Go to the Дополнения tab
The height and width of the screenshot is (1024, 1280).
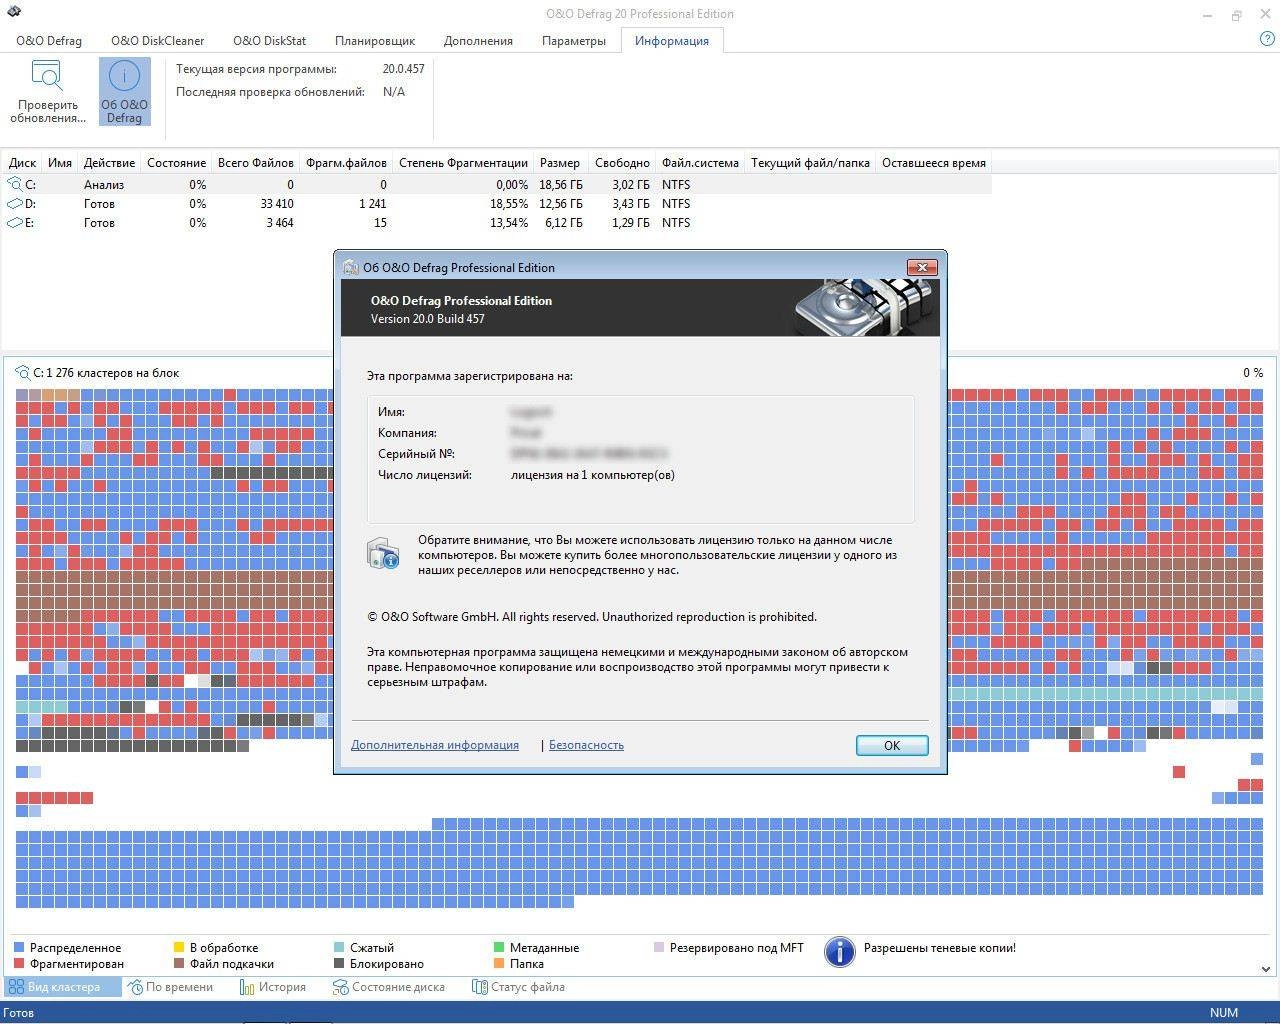478,41
